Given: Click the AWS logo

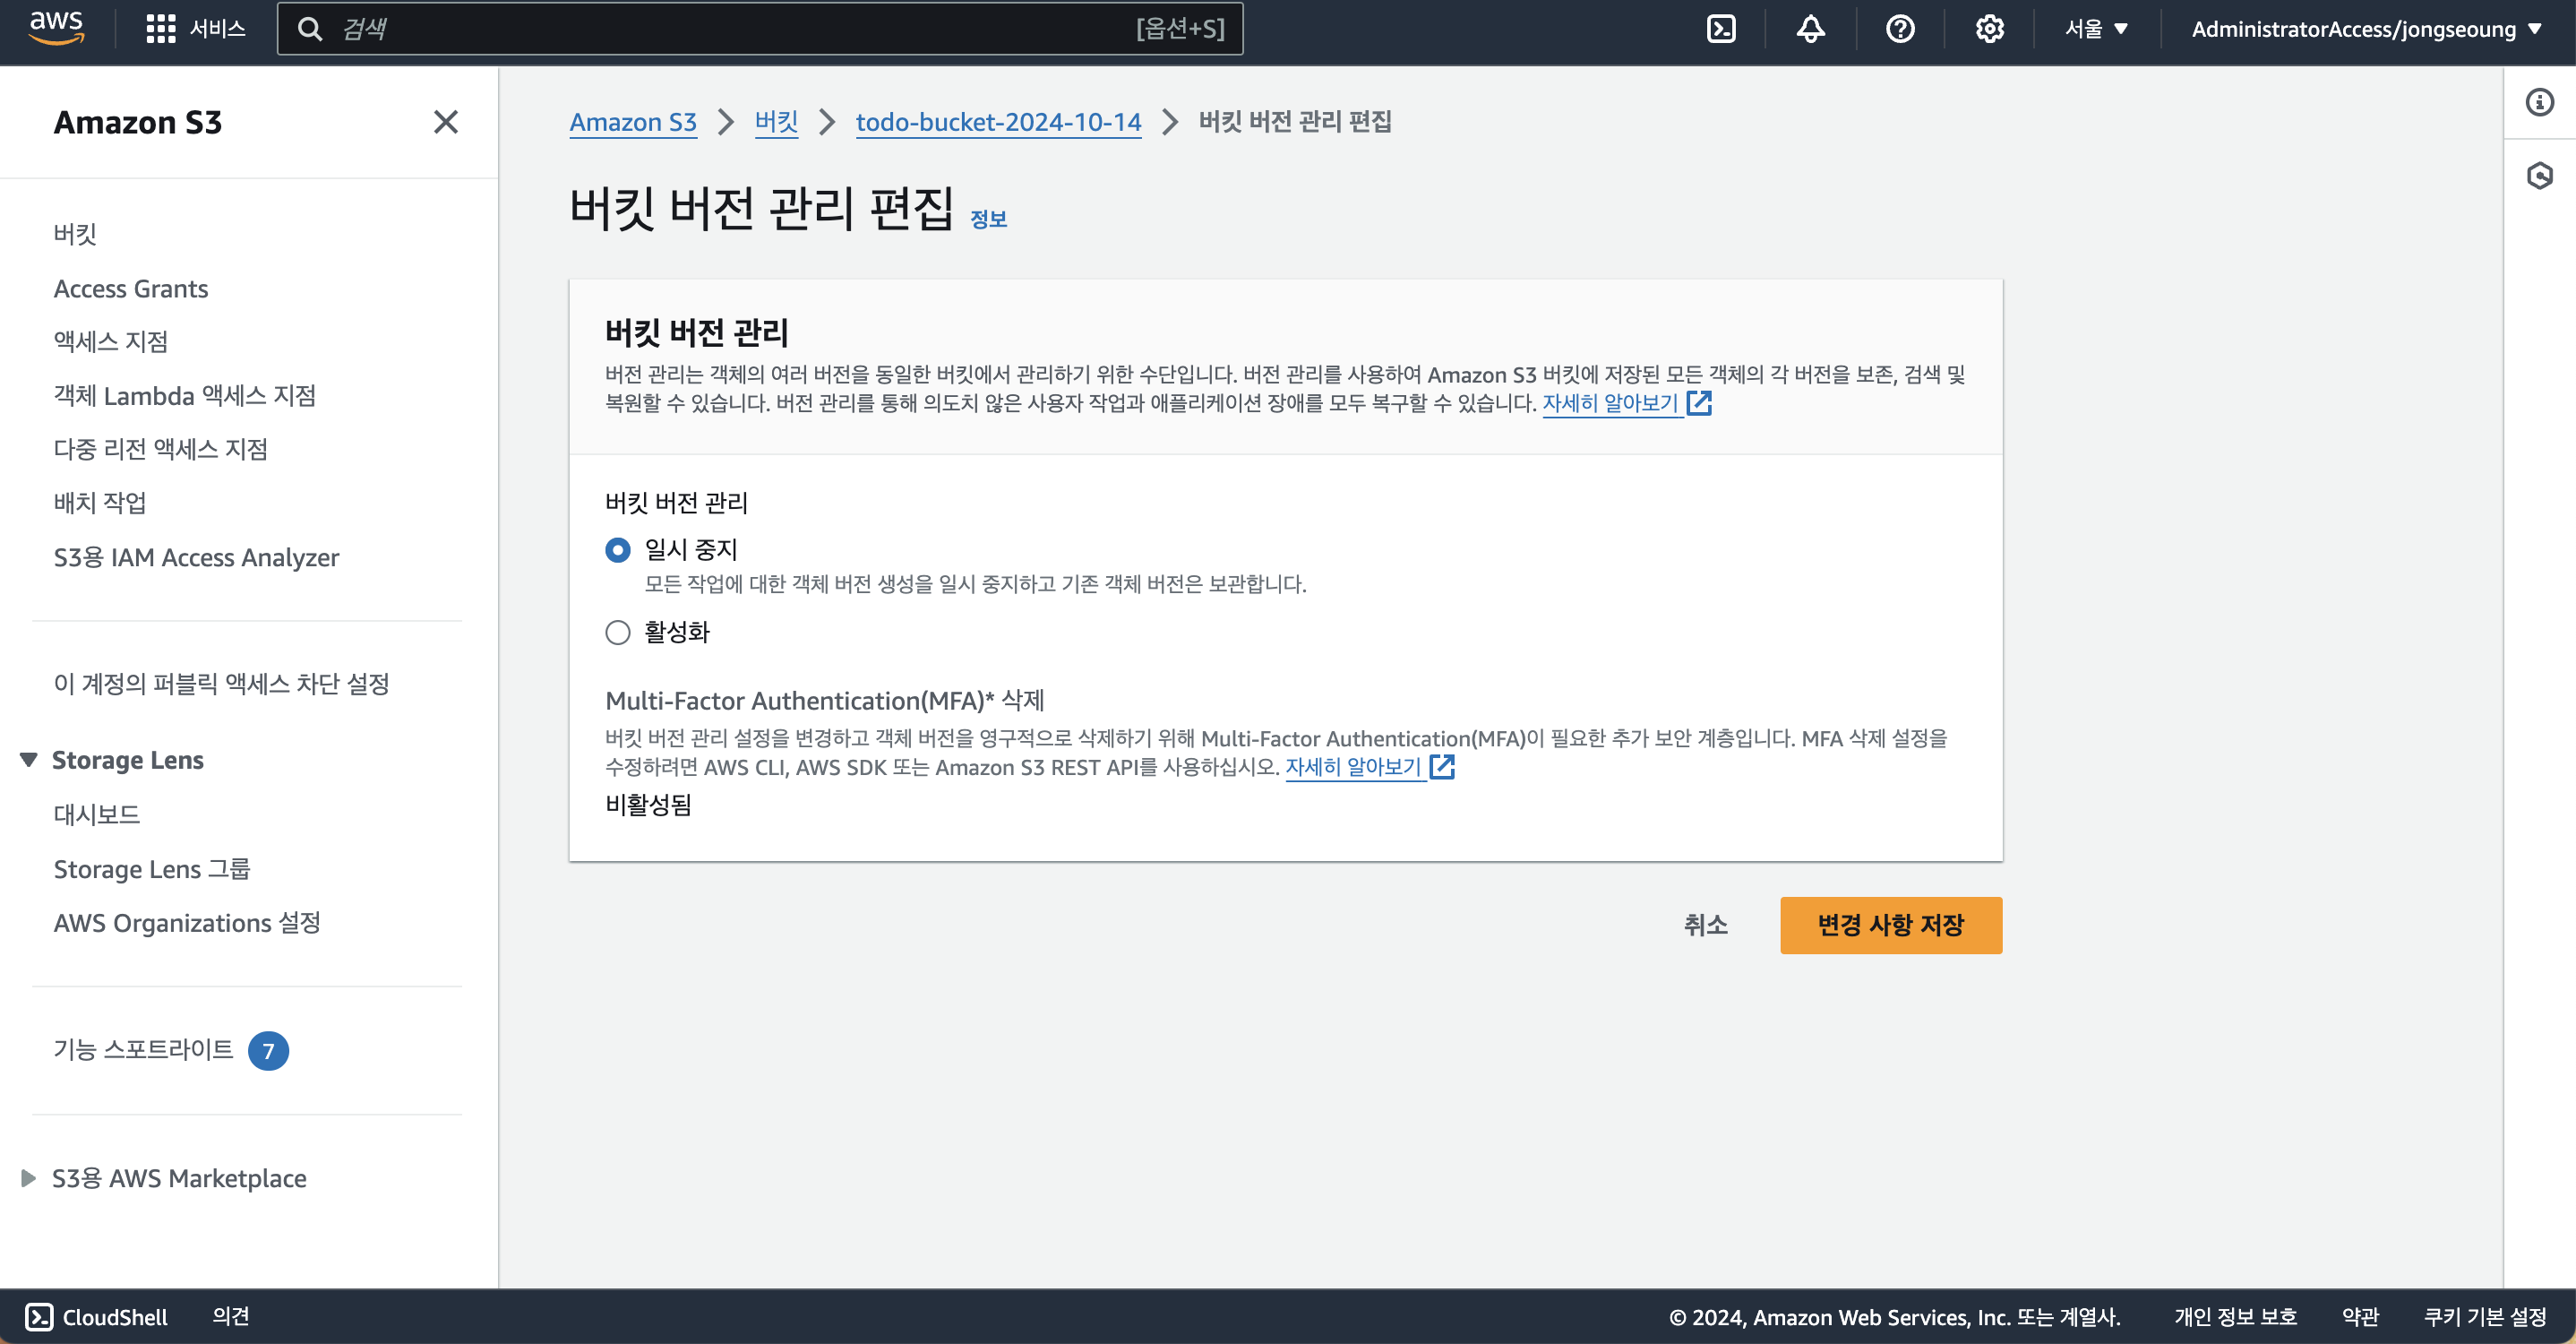Looking at the screenshot, I should (56, 27).
